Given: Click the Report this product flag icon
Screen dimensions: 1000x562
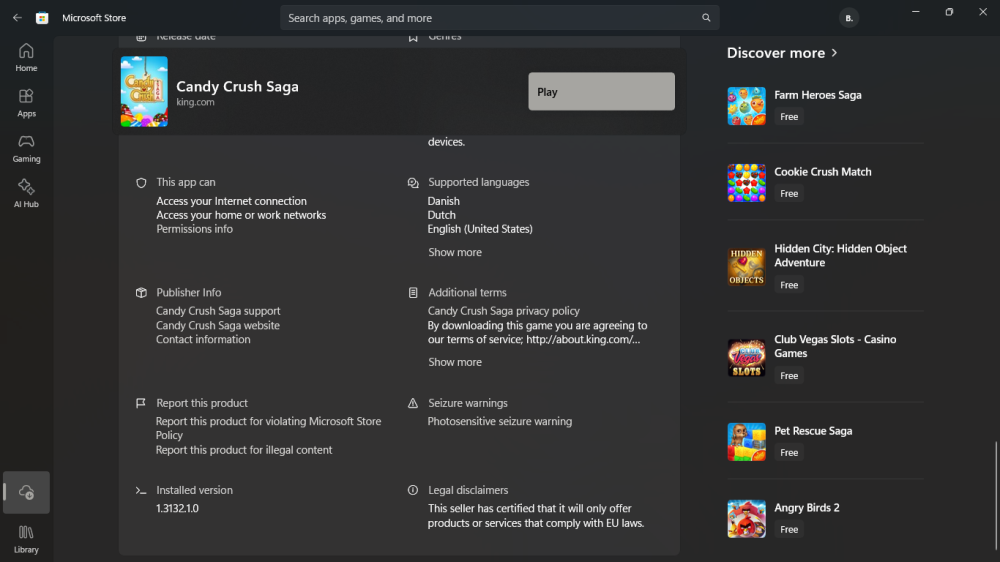Looking at the screenshot, I should tap(141, 403).
